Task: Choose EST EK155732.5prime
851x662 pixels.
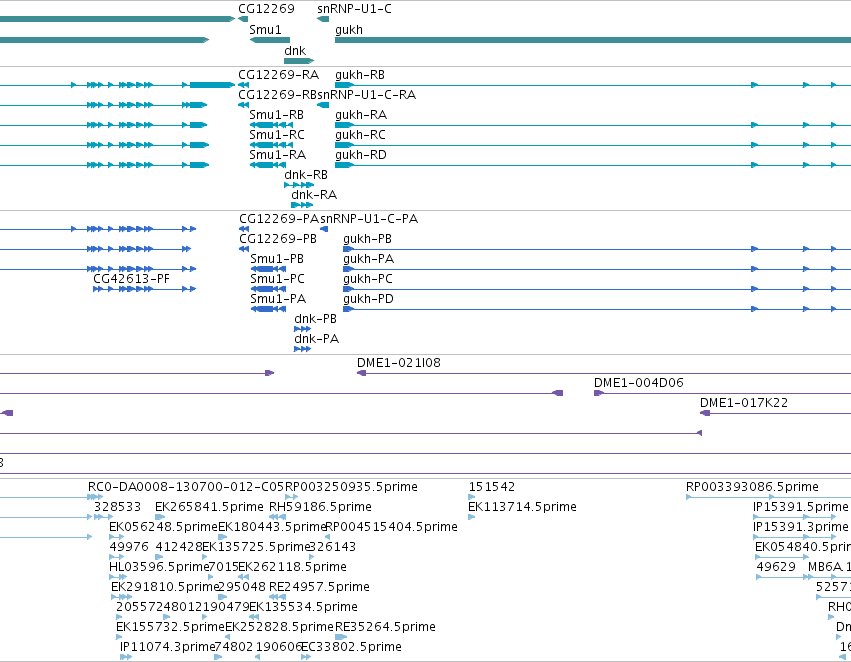Action: click(170, 627)
